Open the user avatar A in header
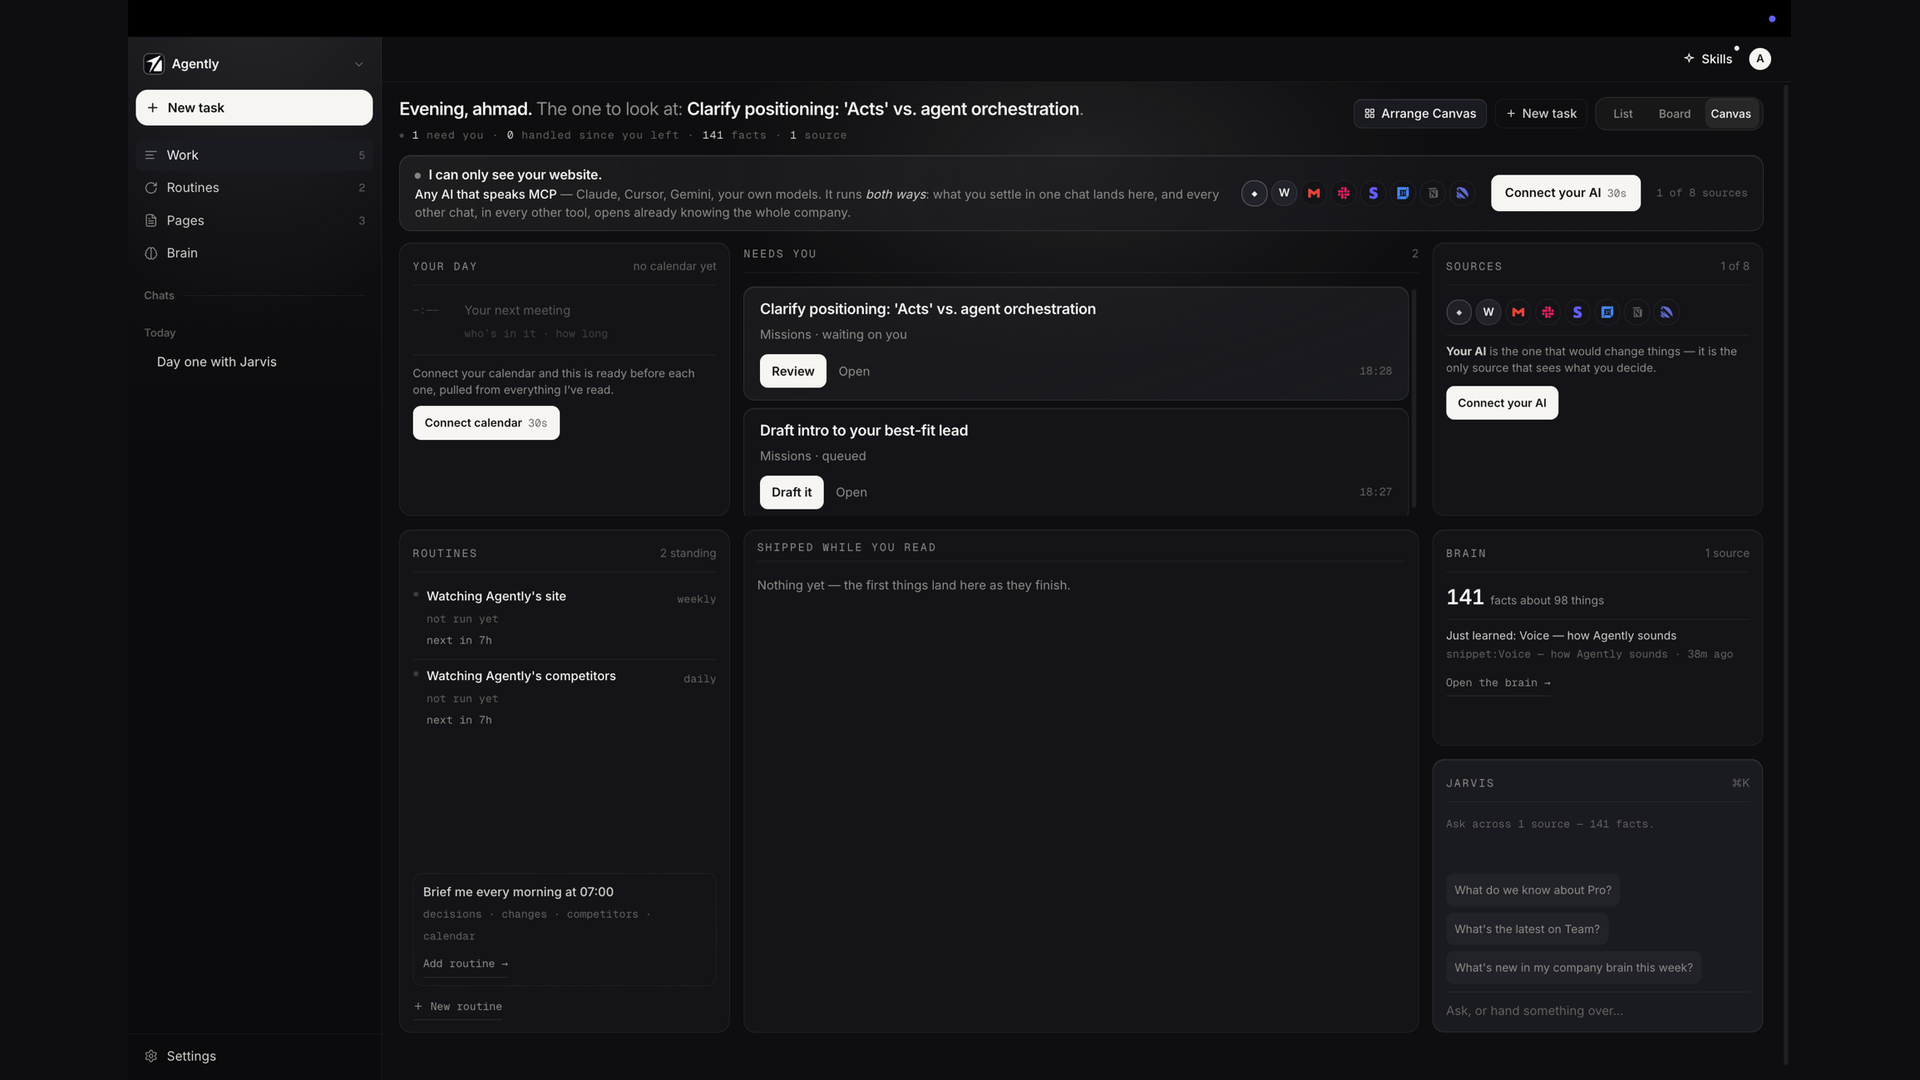The width and height of the screenshot is (1920, 1080). pos(1760,59)
